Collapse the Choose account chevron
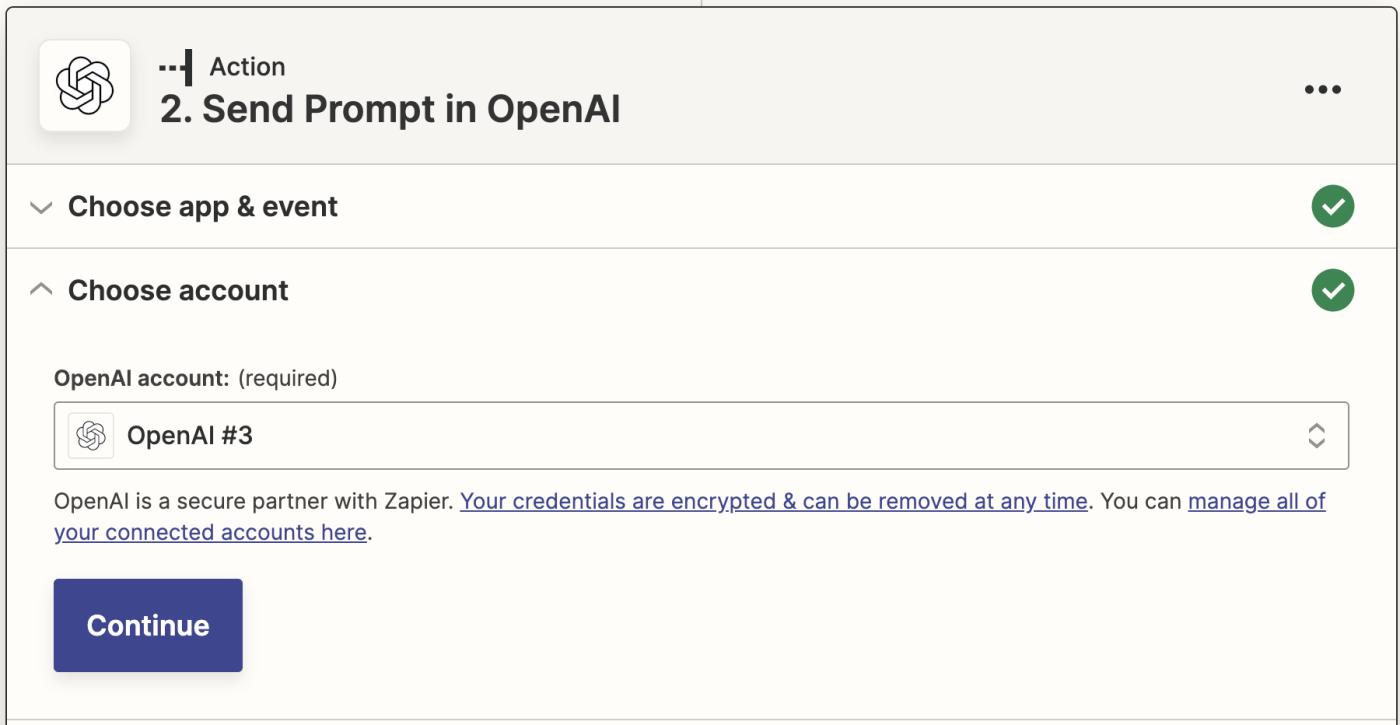 [x=41, y=290]
